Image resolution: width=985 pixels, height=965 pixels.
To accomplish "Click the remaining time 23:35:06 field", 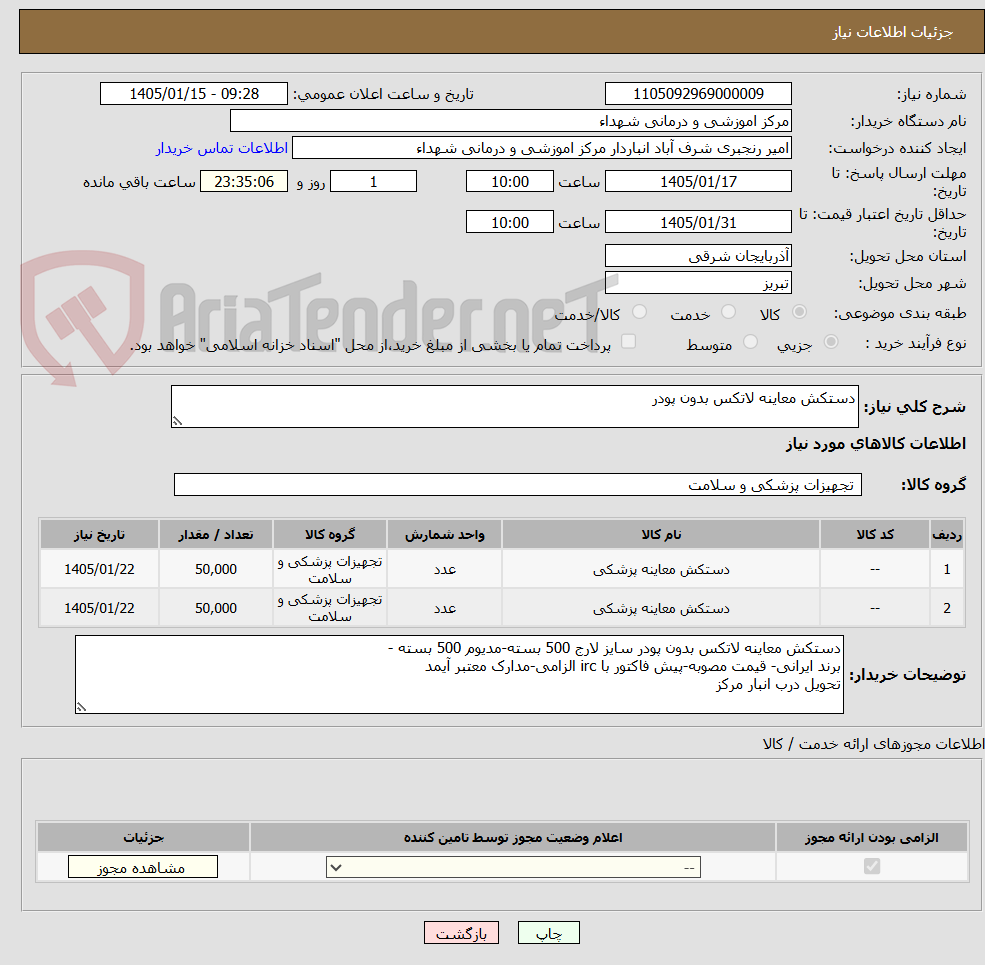I will point(244,182).
